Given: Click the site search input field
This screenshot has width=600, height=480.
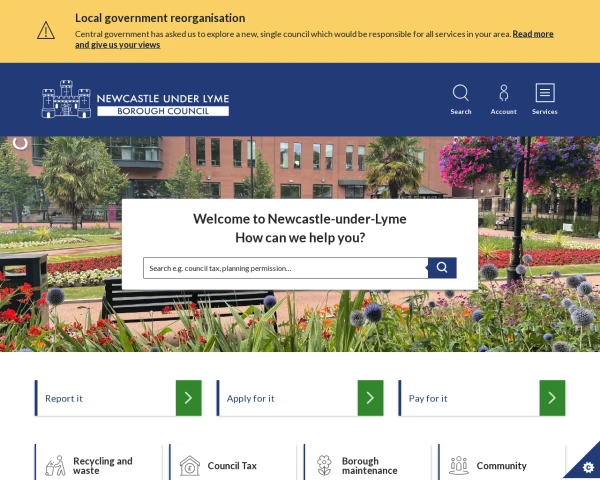Looking at the screenshot, I should pos(285,268).
